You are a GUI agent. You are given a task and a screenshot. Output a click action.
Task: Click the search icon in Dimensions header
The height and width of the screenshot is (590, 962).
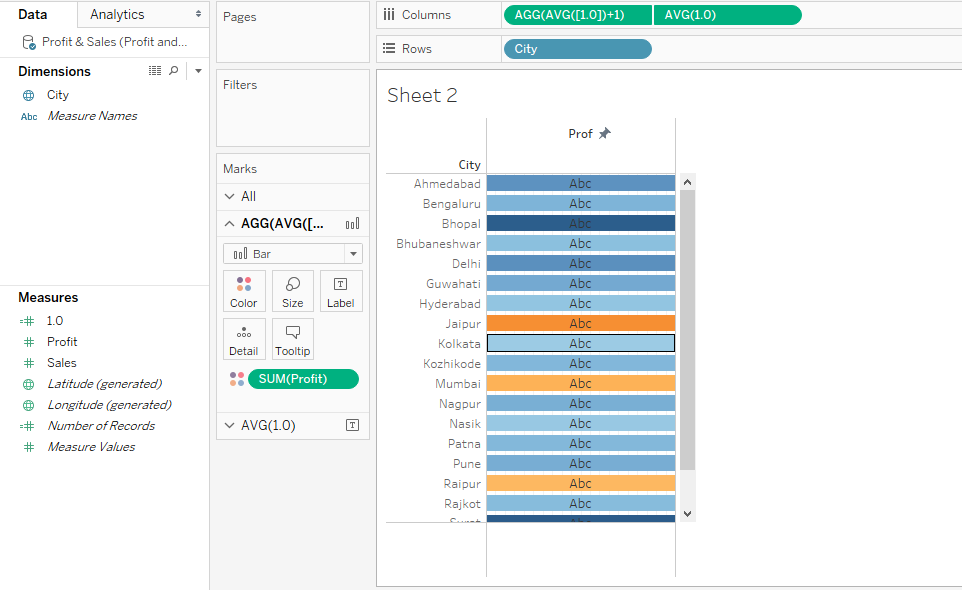click(174, 71)
